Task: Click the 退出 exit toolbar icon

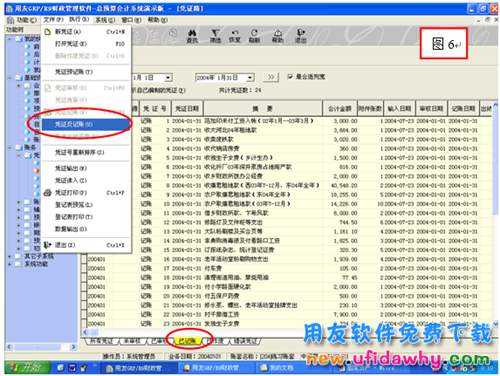Action: [301, 36]
